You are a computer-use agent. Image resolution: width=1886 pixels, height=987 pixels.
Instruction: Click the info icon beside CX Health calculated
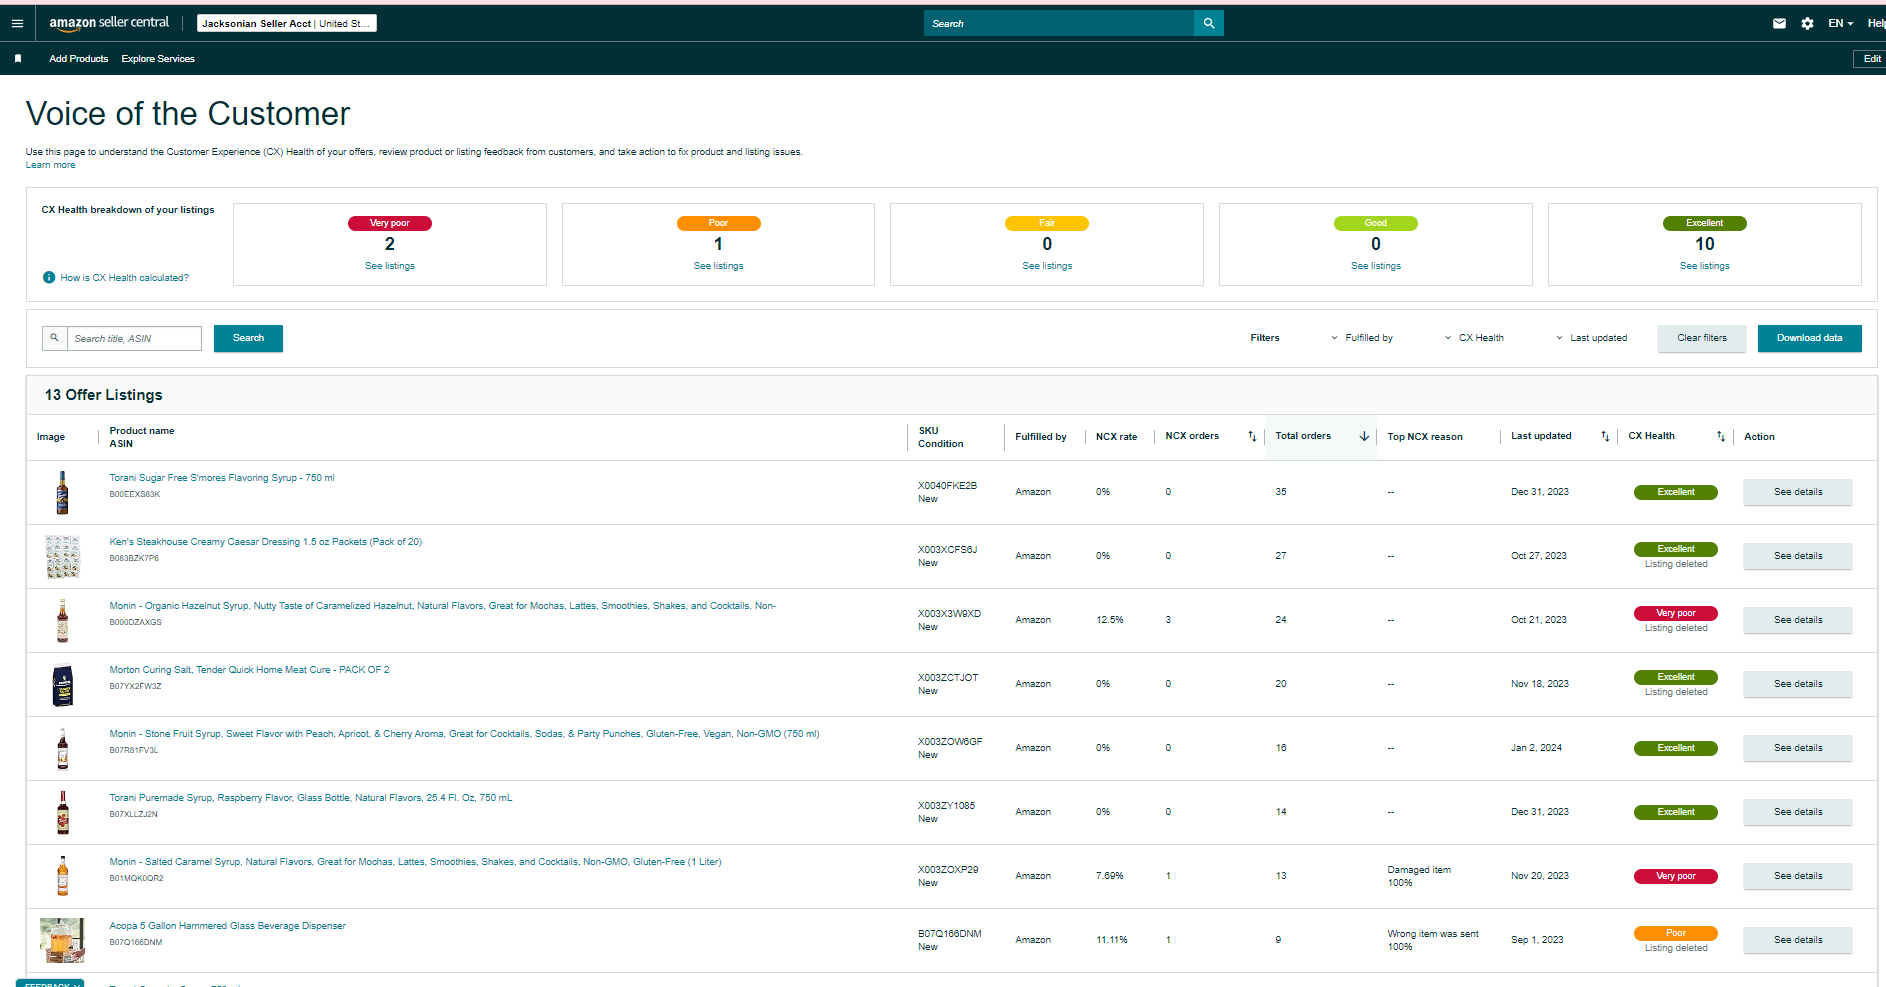coord(49,278)
